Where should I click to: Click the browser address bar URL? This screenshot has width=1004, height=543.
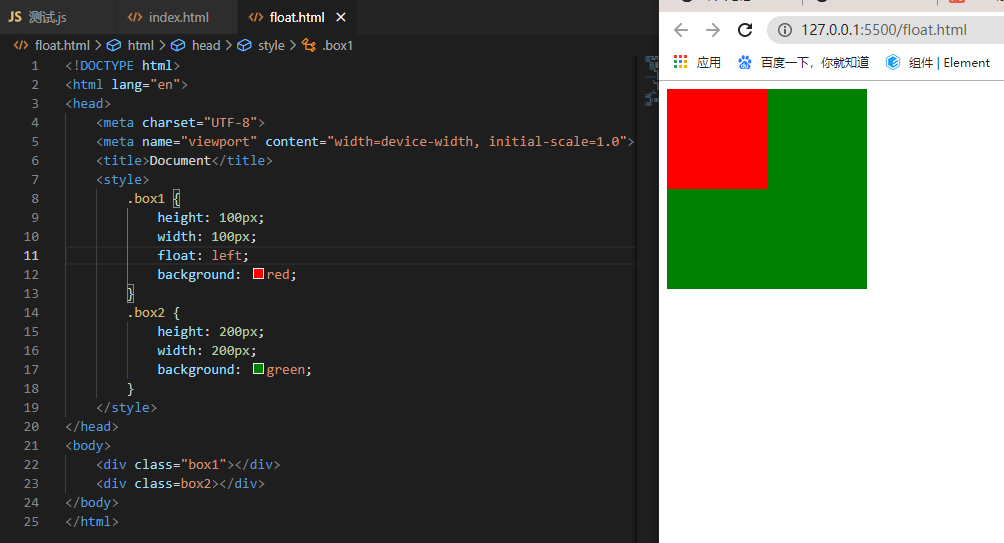pyautogui.click(x=883, y=30)
